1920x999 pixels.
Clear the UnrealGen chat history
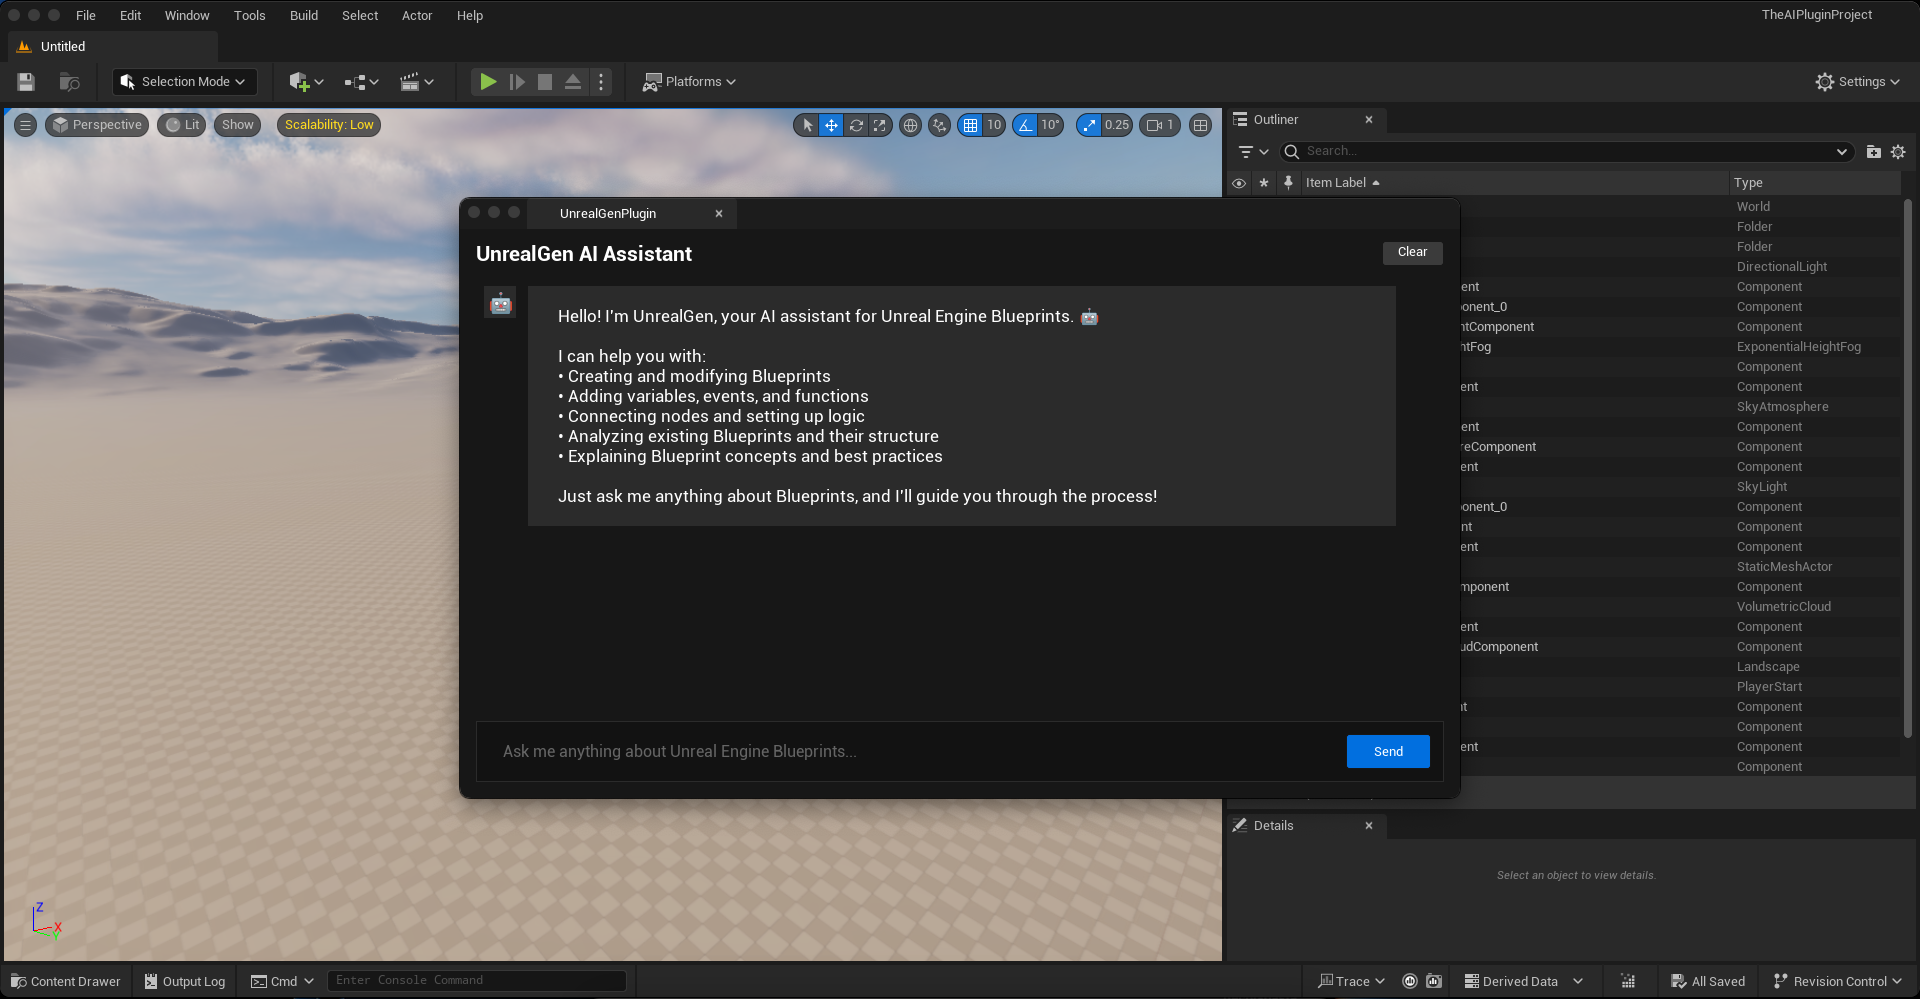1413,252
